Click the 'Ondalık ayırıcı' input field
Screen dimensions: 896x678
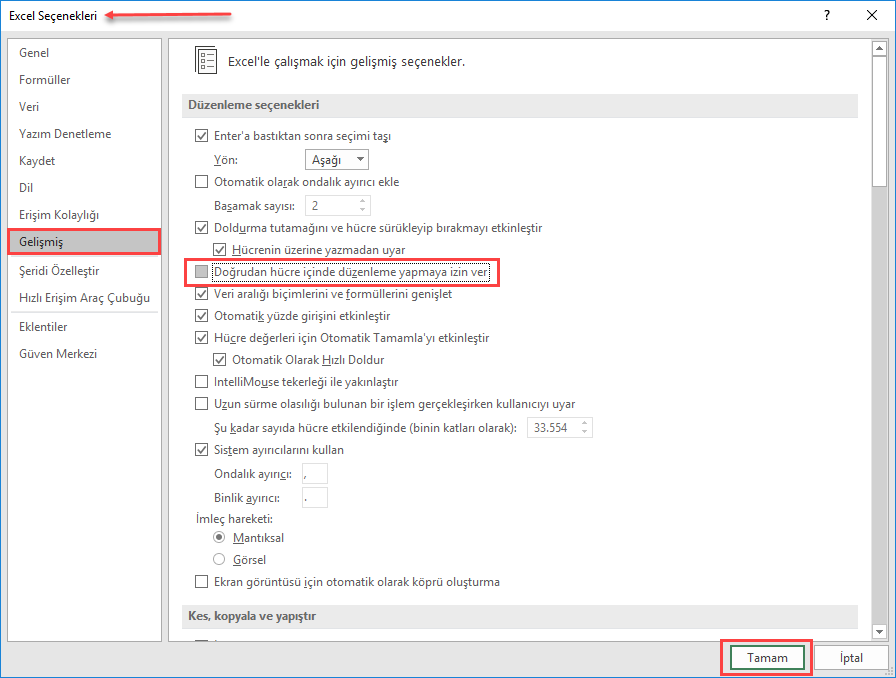coord(315,474)
